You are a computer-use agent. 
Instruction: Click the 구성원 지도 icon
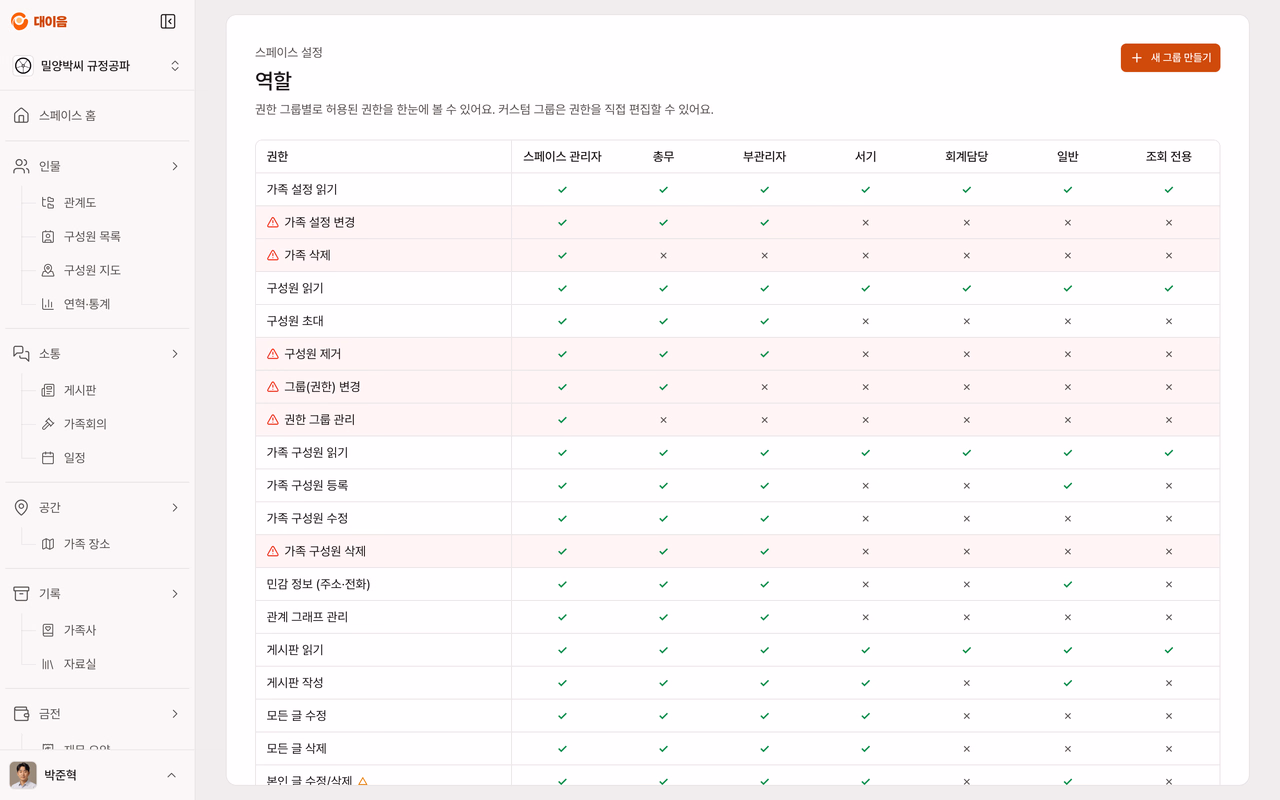tap(47, 270)
